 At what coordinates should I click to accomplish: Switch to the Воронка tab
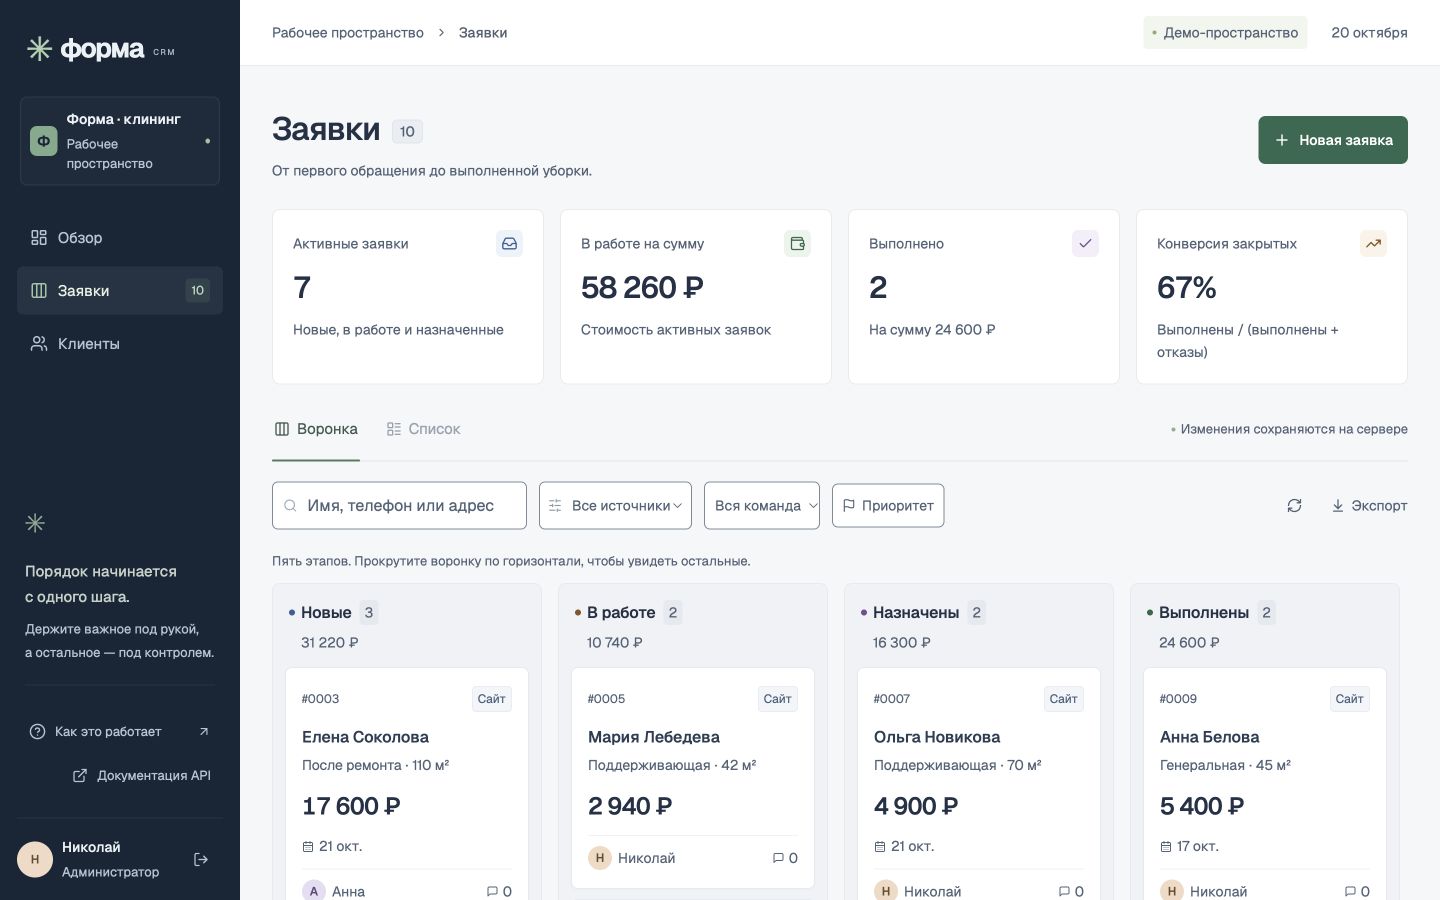pos(316,429)
